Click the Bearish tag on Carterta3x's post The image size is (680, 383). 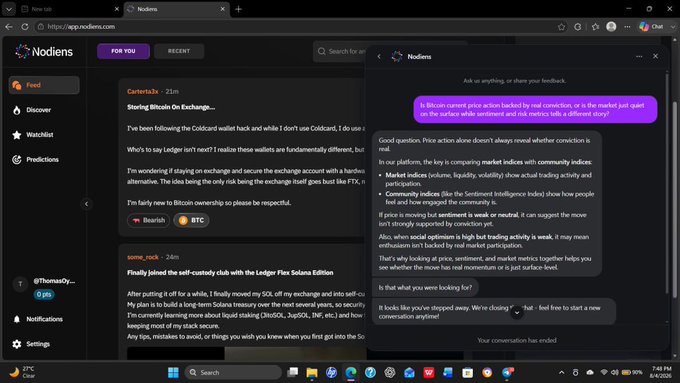pos(149,220)
